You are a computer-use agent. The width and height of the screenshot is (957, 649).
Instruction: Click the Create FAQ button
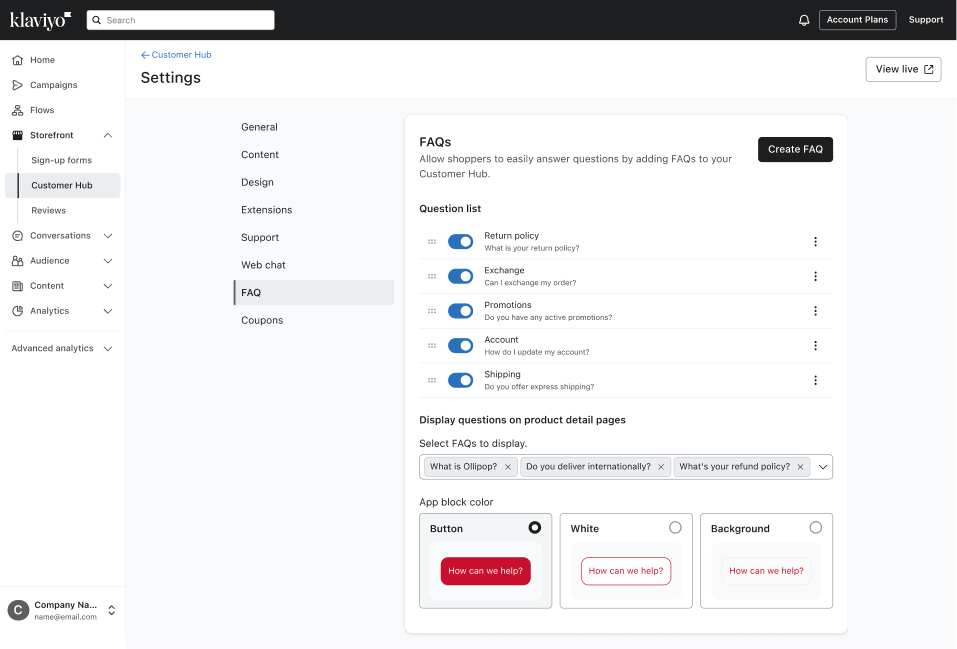point(795,149)
